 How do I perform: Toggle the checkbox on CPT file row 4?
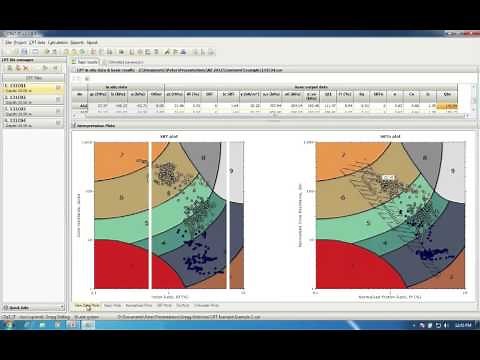click(59, 123)
